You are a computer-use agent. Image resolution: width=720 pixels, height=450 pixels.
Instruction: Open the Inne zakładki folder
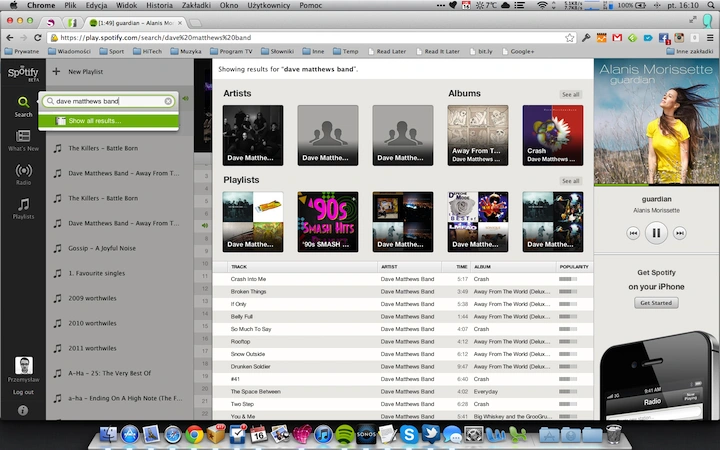coord(690,51)
